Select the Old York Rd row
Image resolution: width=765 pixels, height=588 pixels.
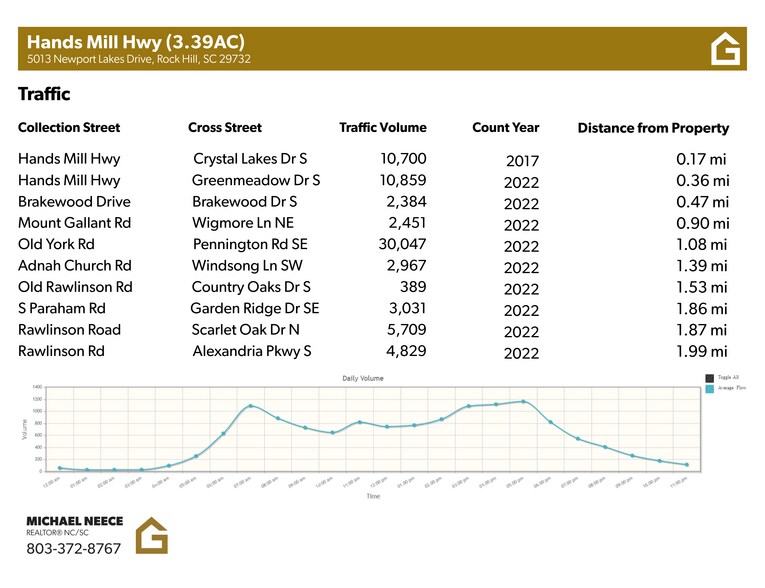tap(373, 244)
